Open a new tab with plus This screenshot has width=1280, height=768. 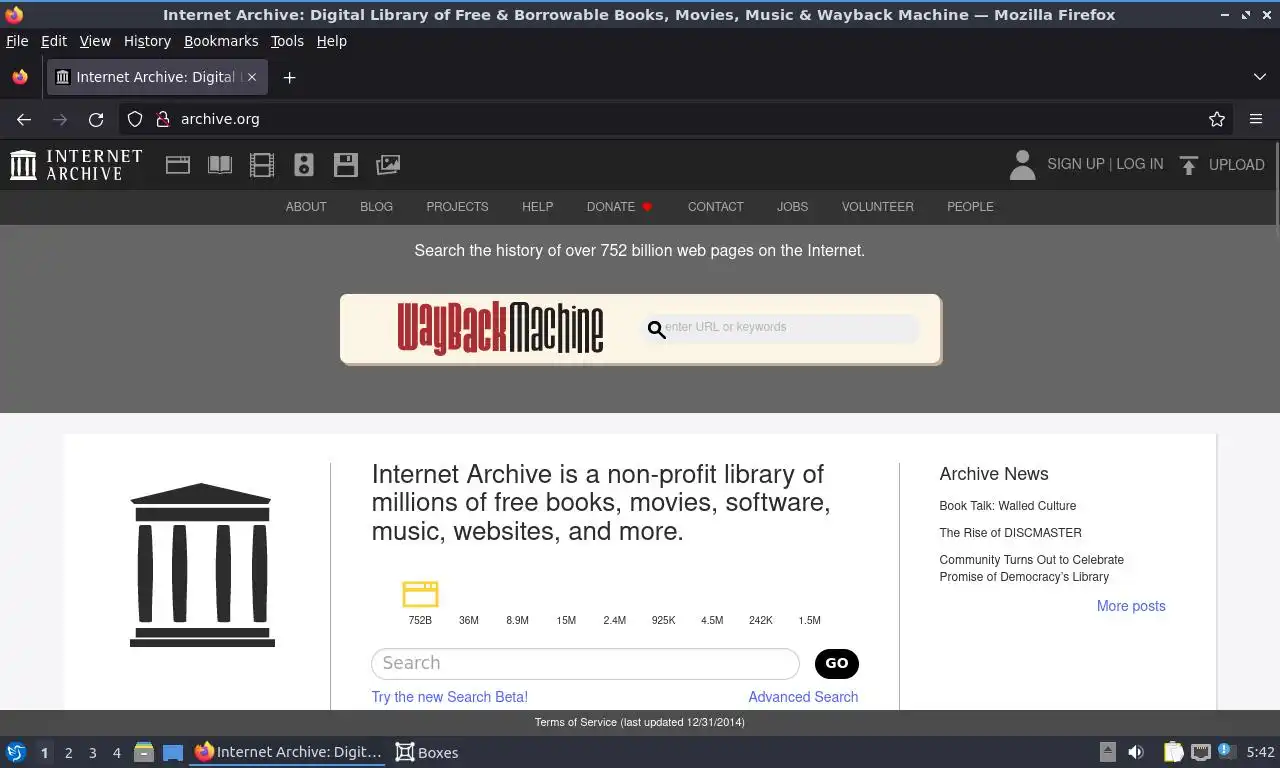(289, 77)
